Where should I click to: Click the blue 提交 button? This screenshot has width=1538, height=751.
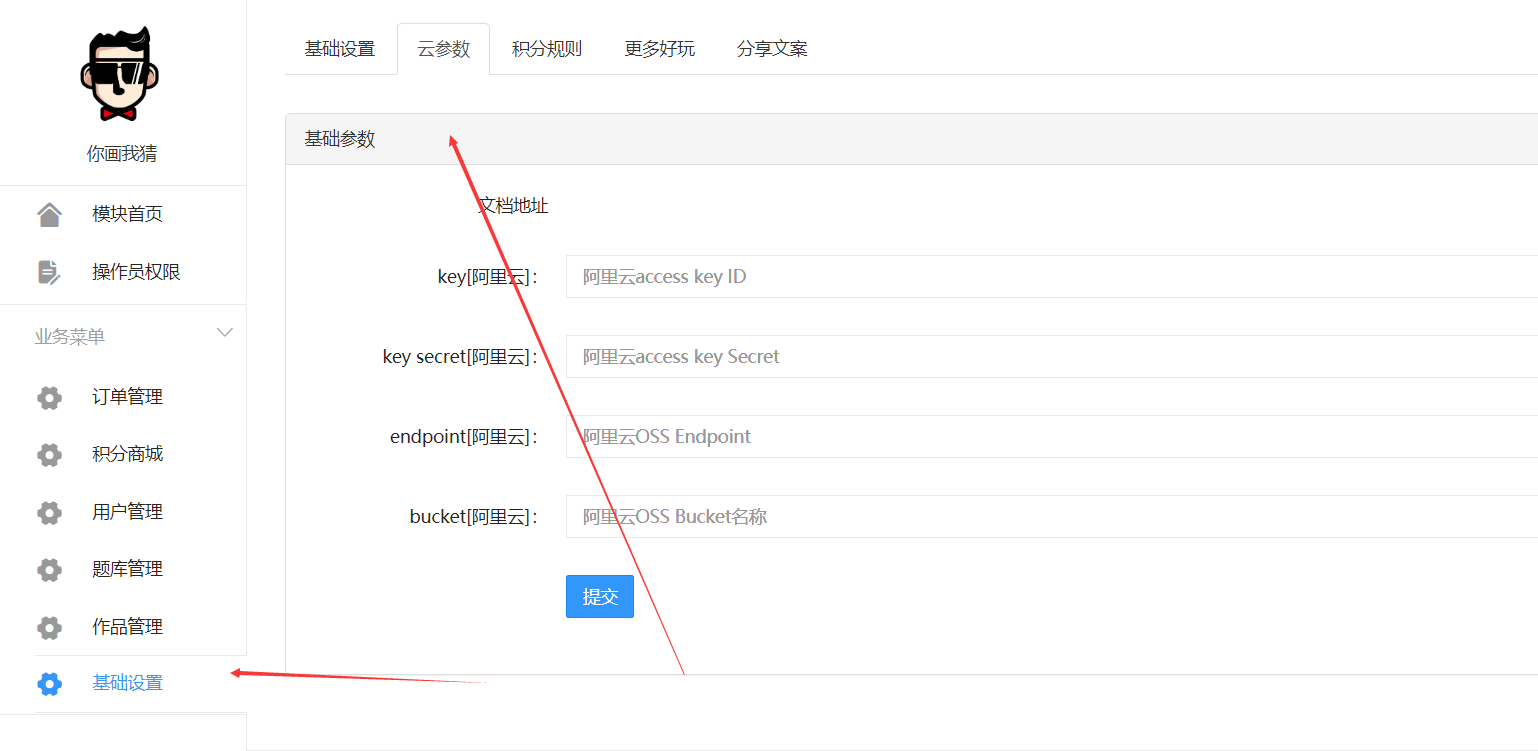click(600, 596)
